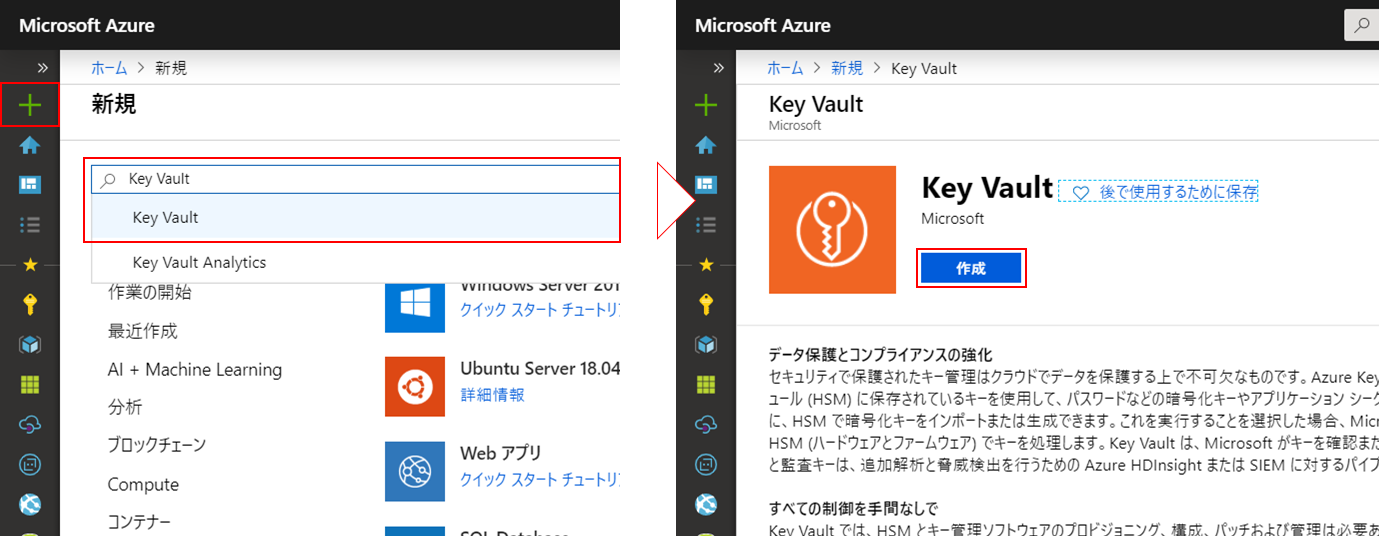Open the yellow key icon in right portal sidebar
This screenshot has width=1379, height=536.
(x=706, y=304)
